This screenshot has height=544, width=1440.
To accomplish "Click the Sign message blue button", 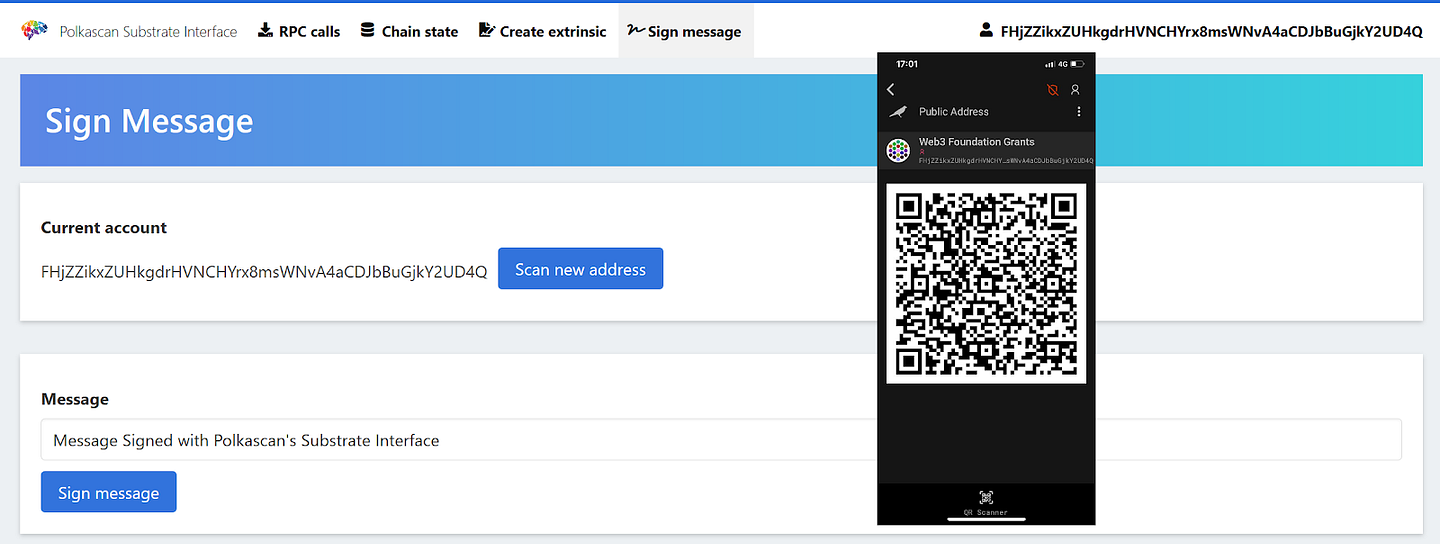I will coord(108,492).
